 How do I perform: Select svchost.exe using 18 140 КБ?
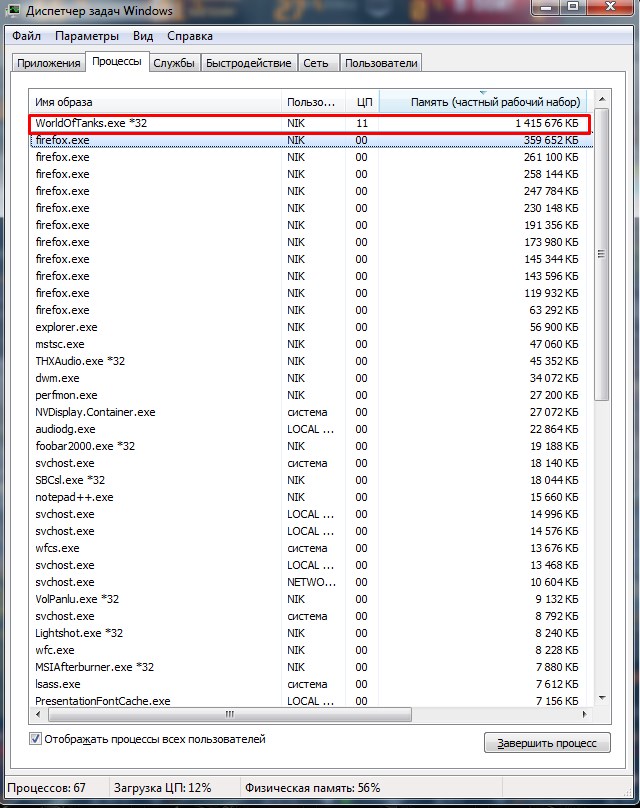[x=310, y=463]
